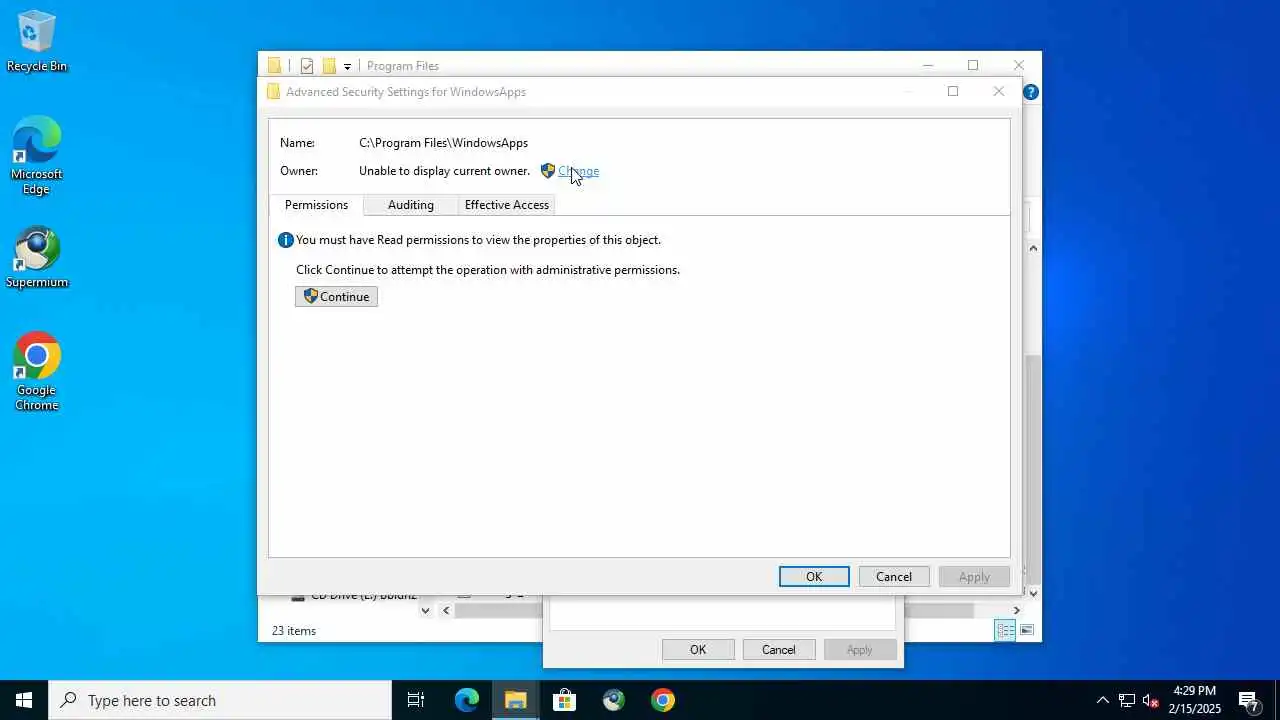This screenshot has width=1280, height=720.
Task: Click Cancel in the Properties dialog behind
Action: [779, 650]
